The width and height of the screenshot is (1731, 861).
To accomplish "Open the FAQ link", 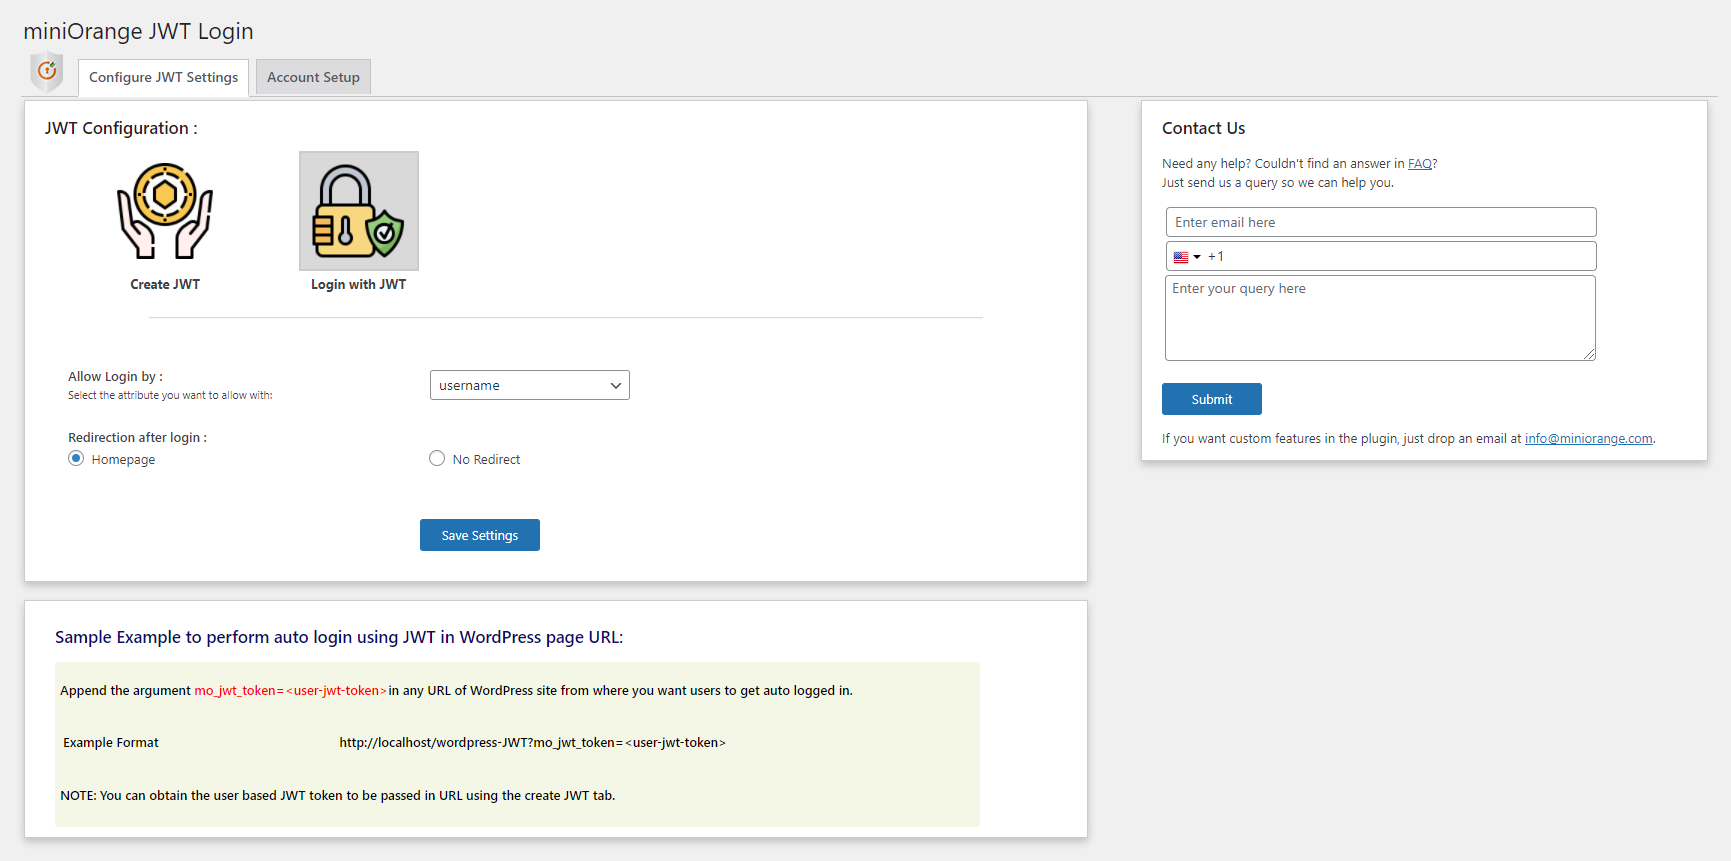I will 1420,164.
